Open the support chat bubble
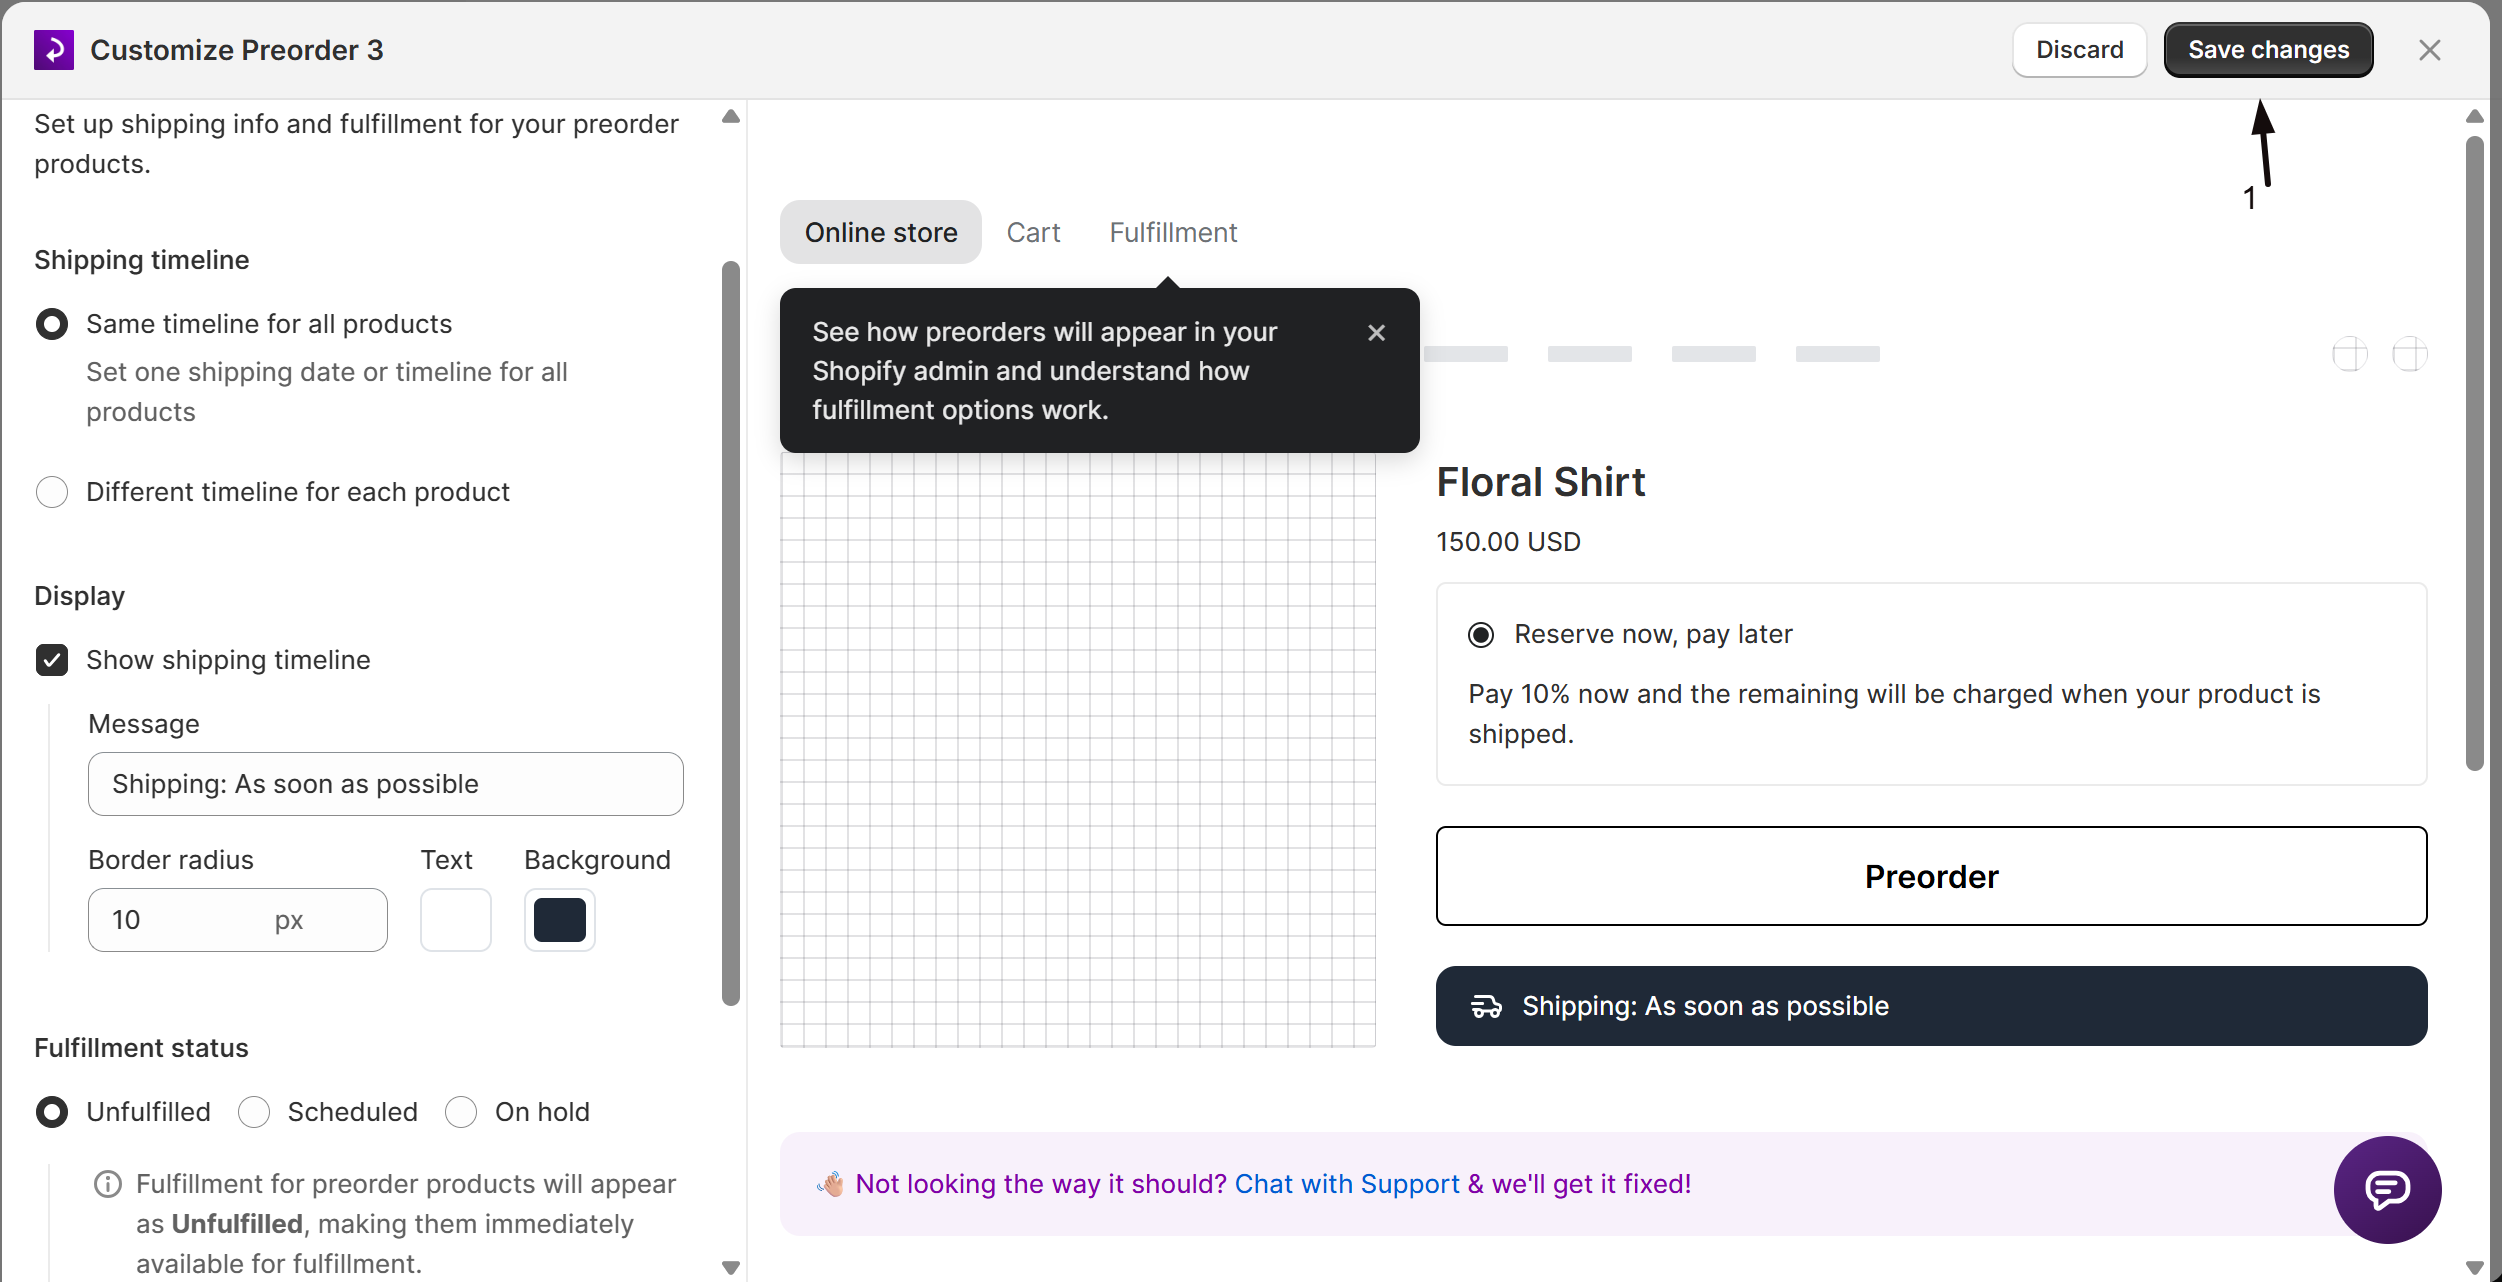 pos(2387,1189)
